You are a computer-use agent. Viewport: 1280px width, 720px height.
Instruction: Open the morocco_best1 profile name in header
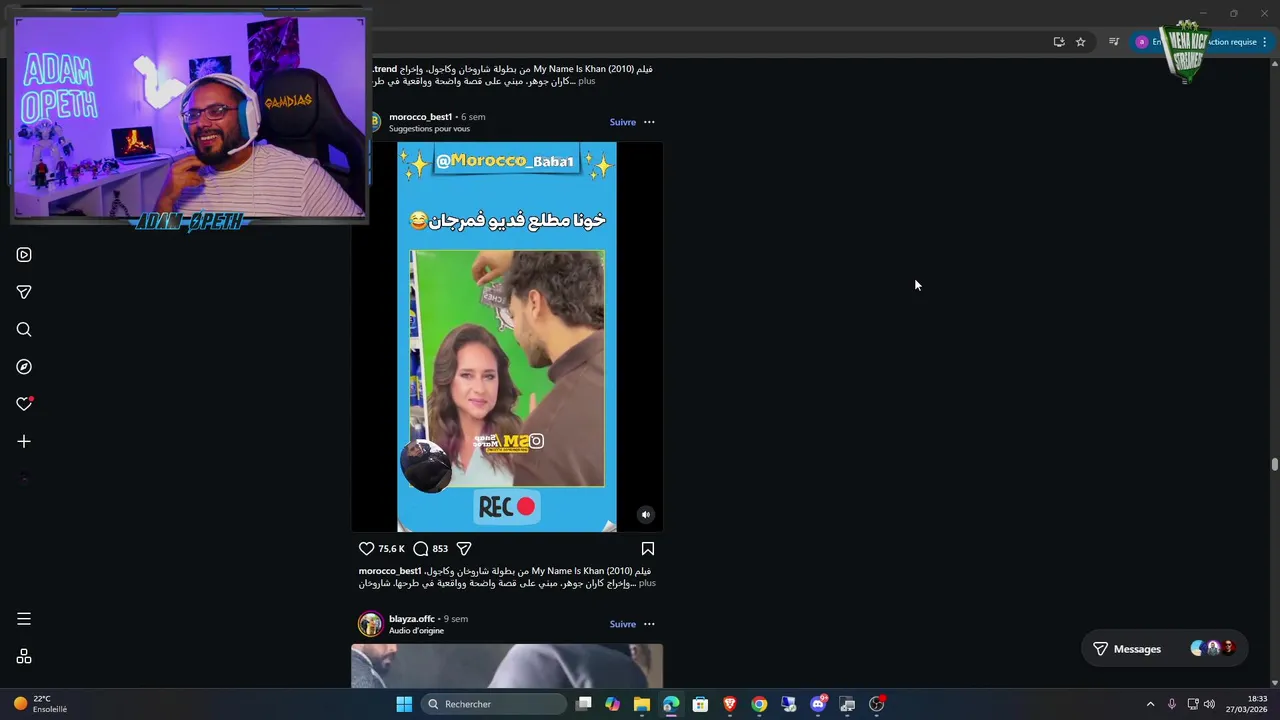(420, 117)
